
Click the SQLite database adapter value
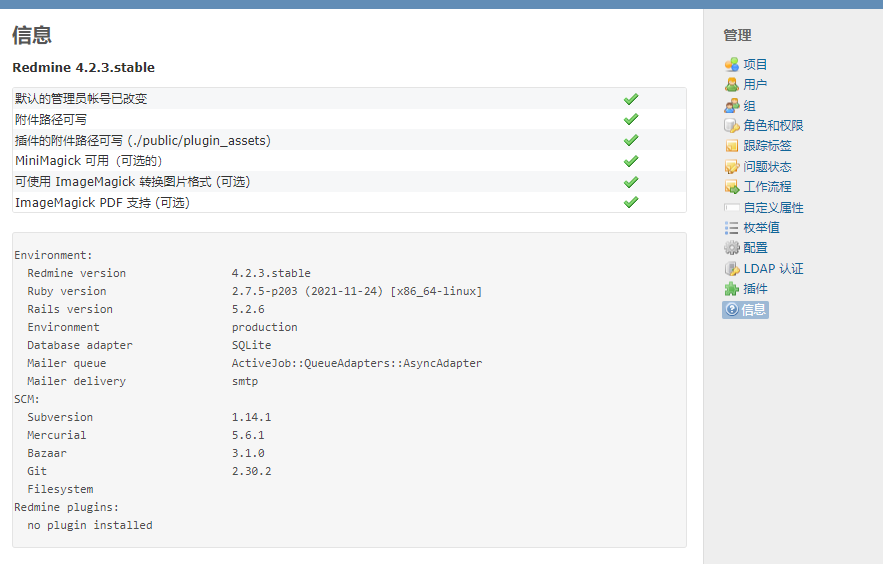252,345
